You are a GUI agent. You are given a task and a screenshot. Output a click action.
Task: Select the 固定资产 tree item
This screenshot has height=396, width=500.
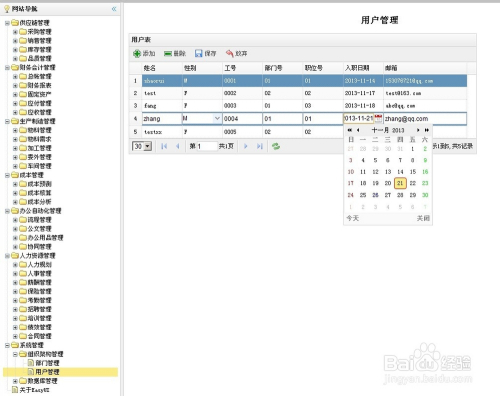pyautogui.click(x=39, y=94)
